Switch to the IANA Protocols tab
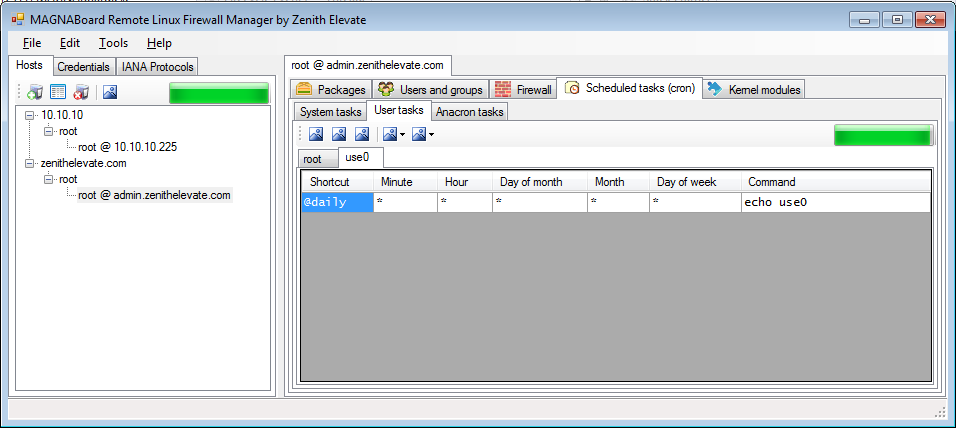Screen dimensions: 956x428 pos(157,67)
